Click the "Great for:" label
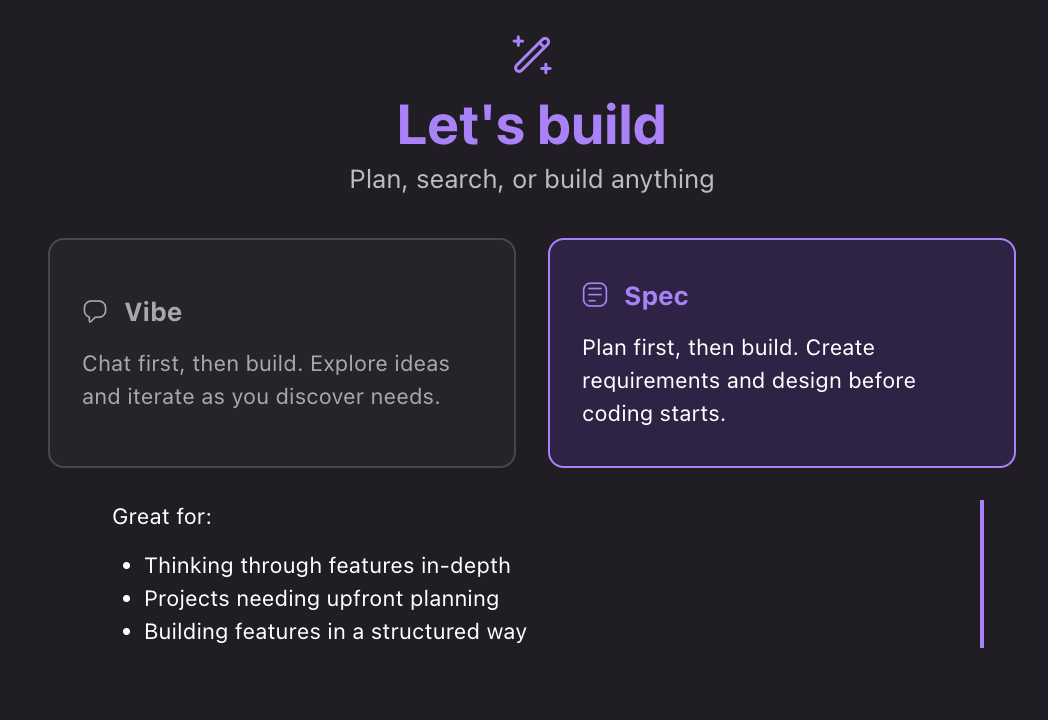 [x=162, y=517]
